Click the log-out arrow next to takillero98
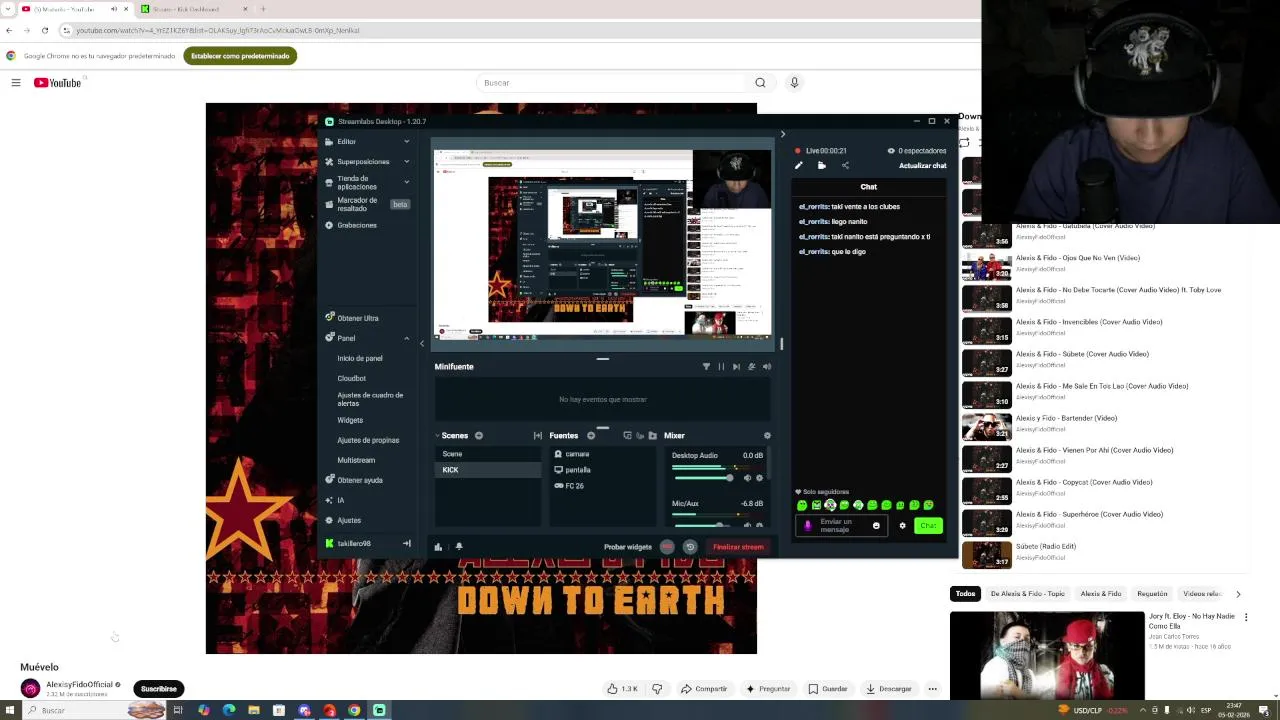 (407, 543)
